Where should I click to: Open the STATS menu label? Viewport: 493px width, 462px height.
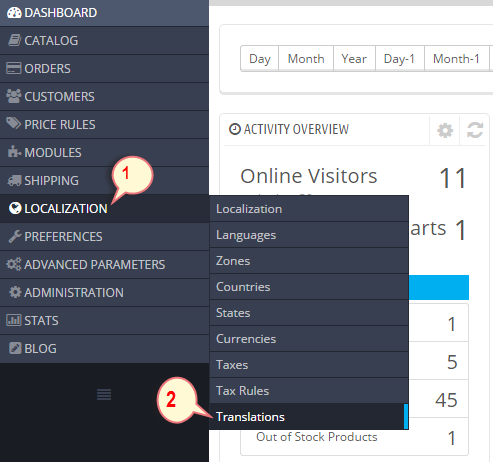coord(41,321)
